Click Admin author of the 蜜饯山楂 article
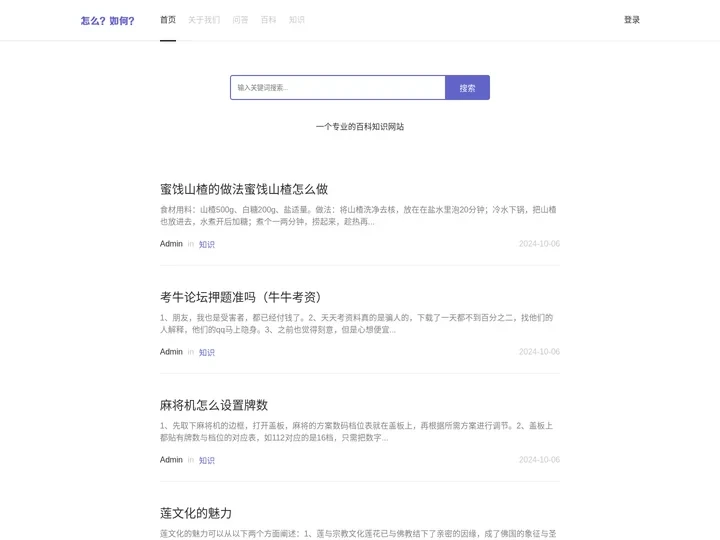The width and height of the screenshot is (720, 540). tap(171, 244)
